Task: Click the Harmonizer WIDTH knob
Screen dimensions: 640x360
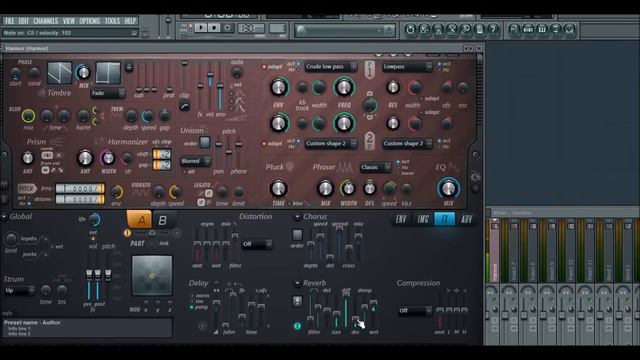Action: (108, 158)
